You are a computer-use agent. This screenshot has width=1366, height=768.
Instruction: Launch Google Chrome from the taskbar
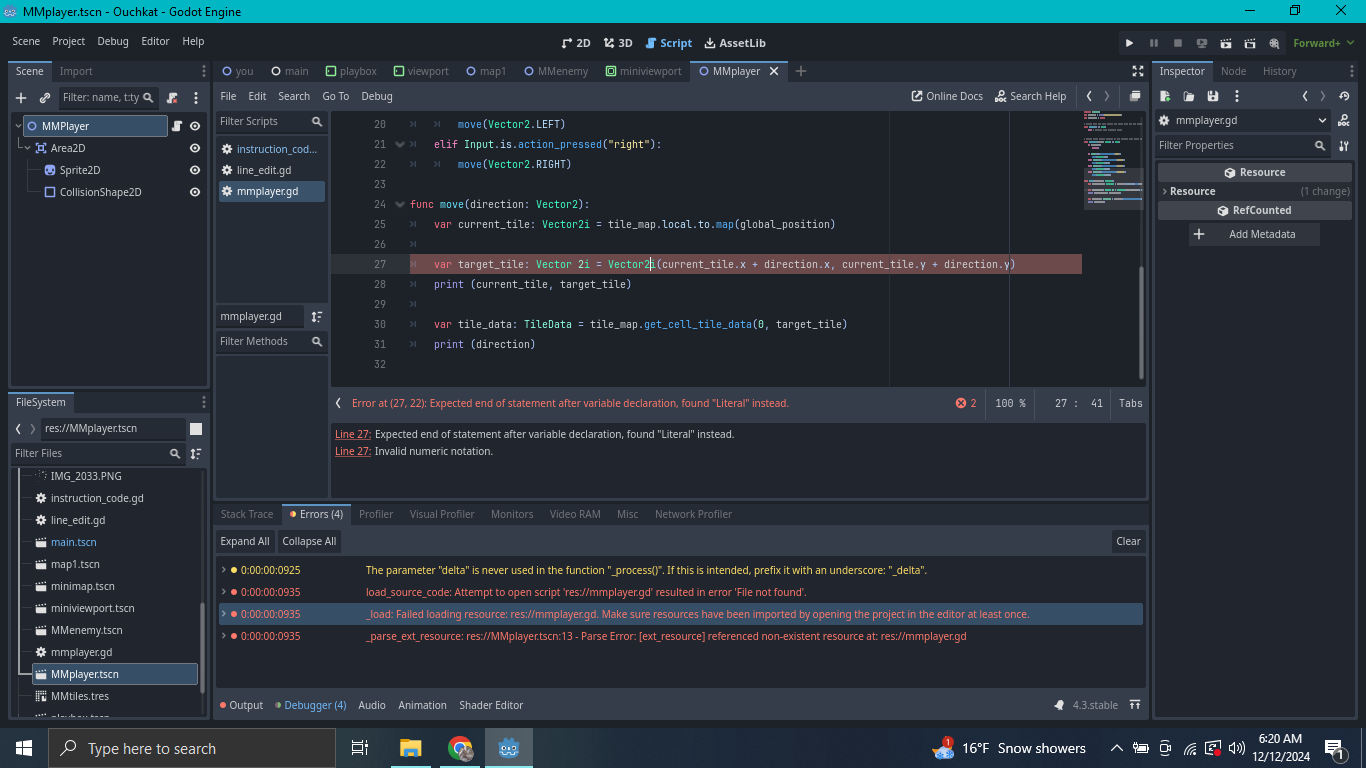point(459,748)
